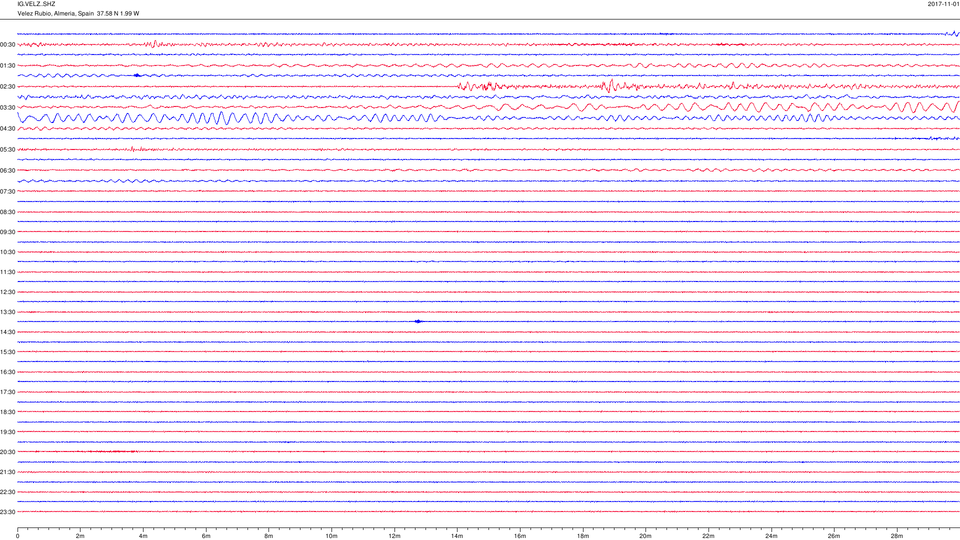Choose the 10:30 trace label
Viewport: 960px width, 540px height.
(8, 252)
